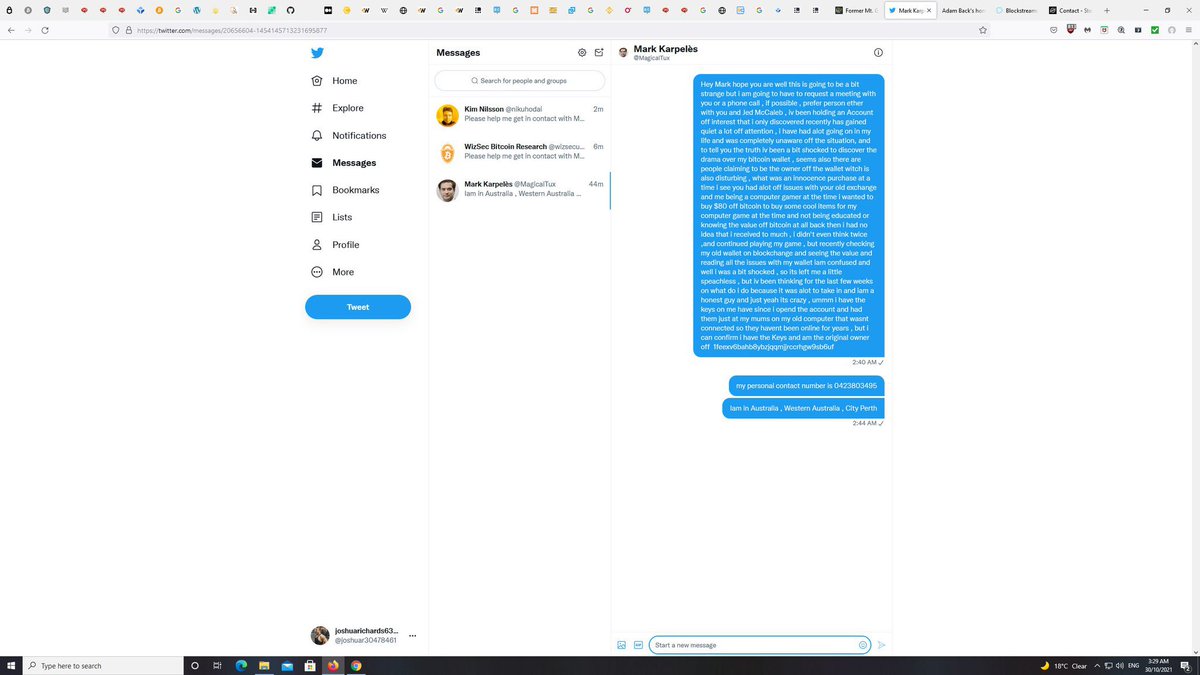Click the 2:40 AM message timestamp
This screenshot has height=675, width=1200.
click(865, 362)
